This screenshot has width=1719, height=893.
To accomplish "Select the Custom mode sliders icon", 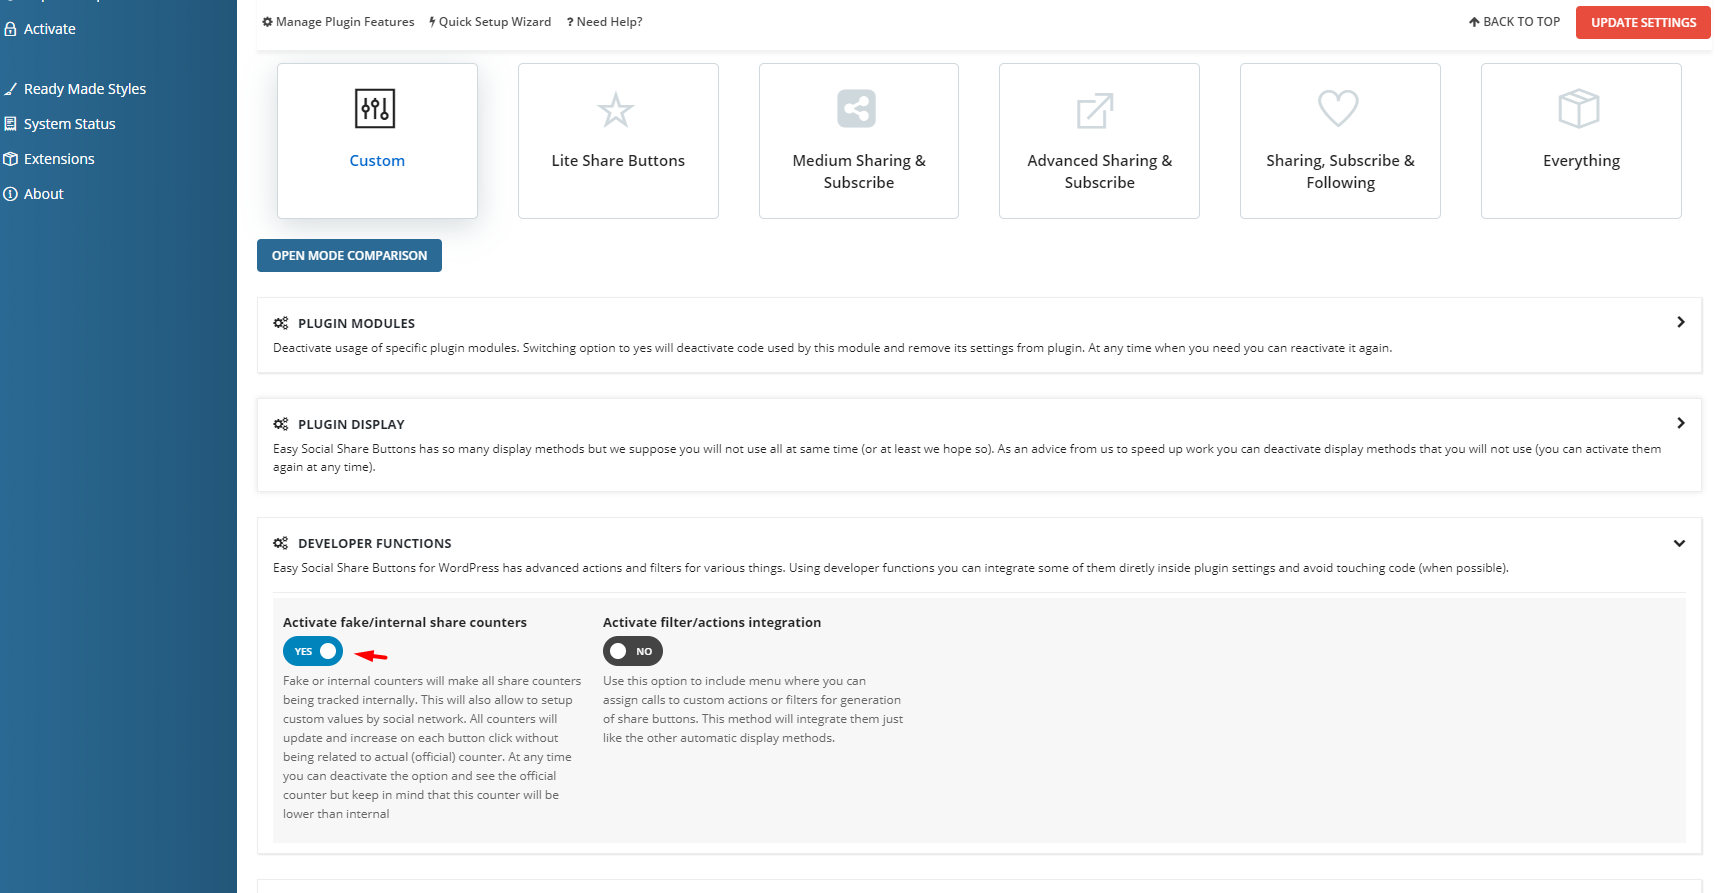I will 375,109.
